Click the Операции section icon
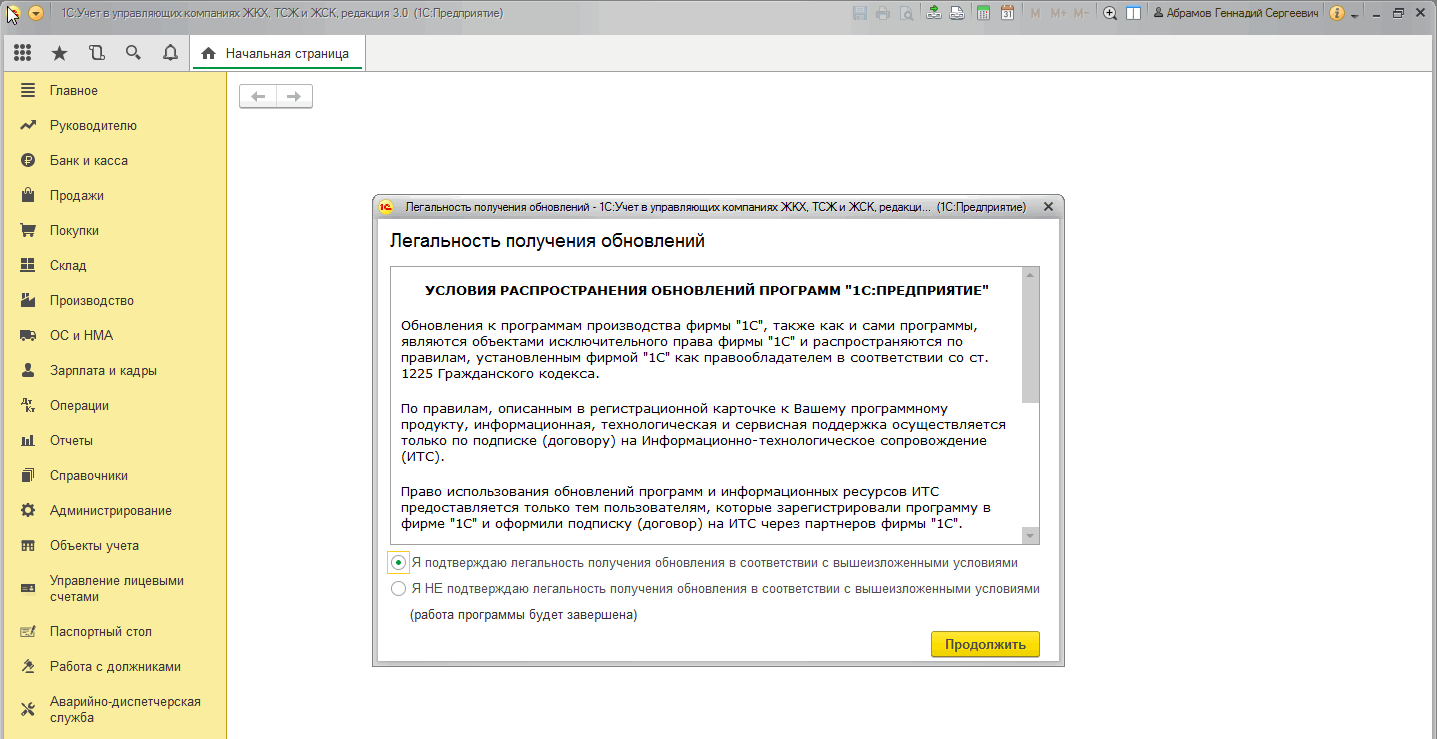This screenshot has width=1437, height=739. coord(29,405)
